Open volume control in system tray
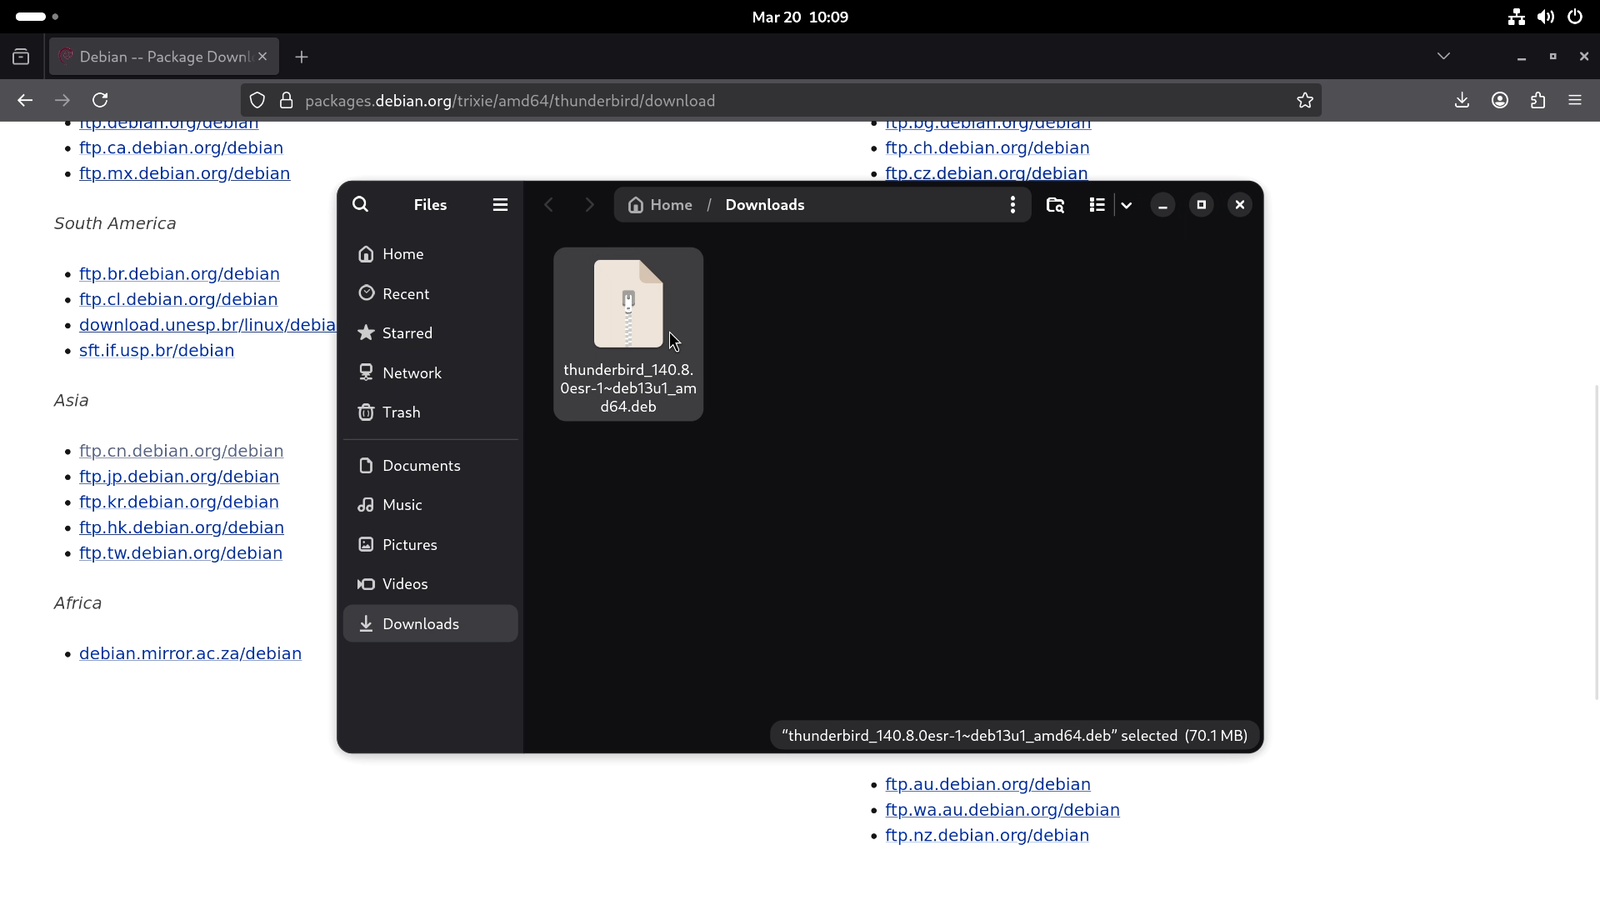The height and width of the screenshot is (900, 1600). 1546,17
